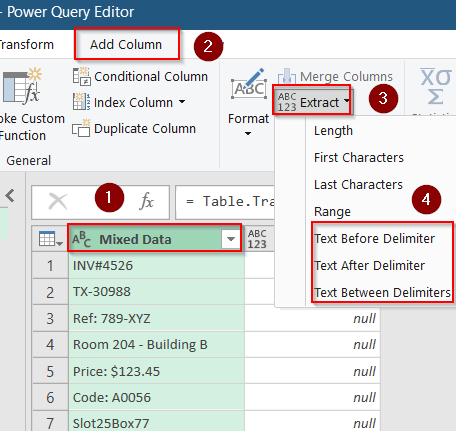Viewport: 456px width, 431px height.
Task: Open the Add Column ribbon tab
Action: click(126, 44)
